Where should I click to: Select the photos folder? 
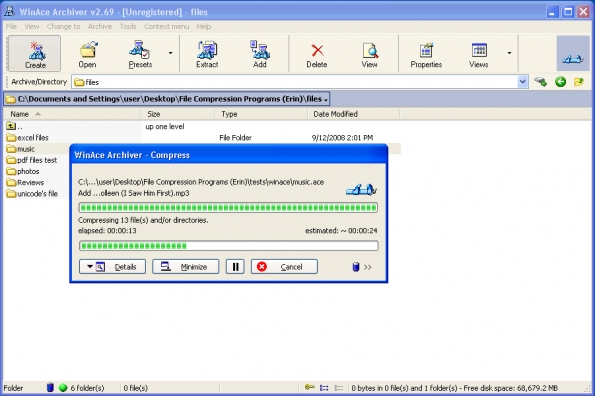[23, 171]
